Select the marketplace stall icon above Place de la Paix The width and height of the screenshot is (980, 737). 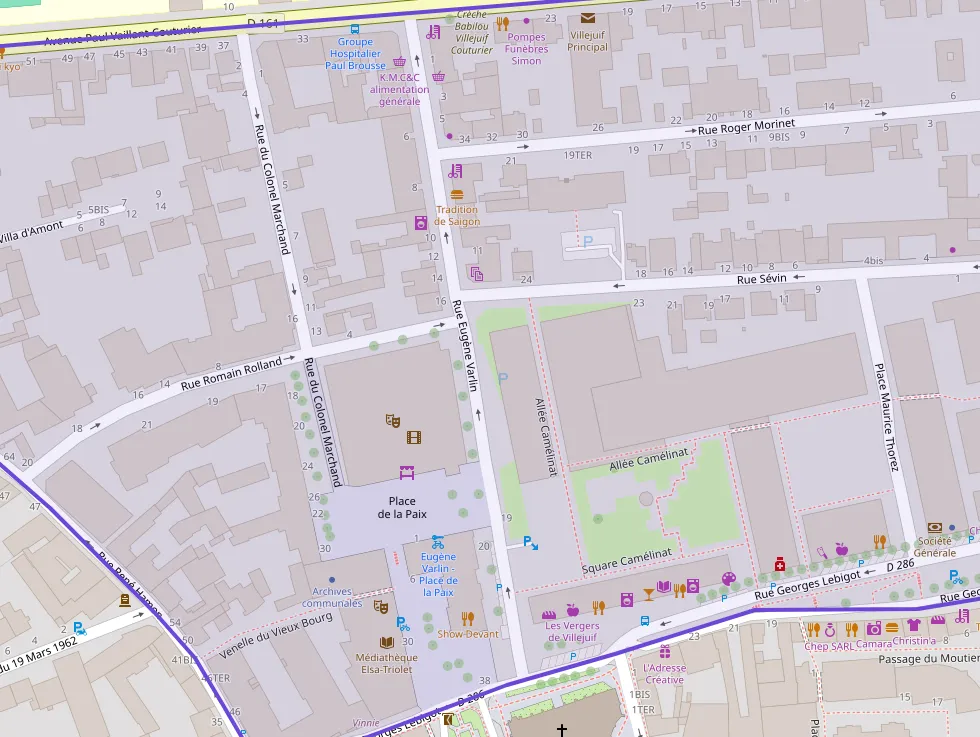[407, 471]
